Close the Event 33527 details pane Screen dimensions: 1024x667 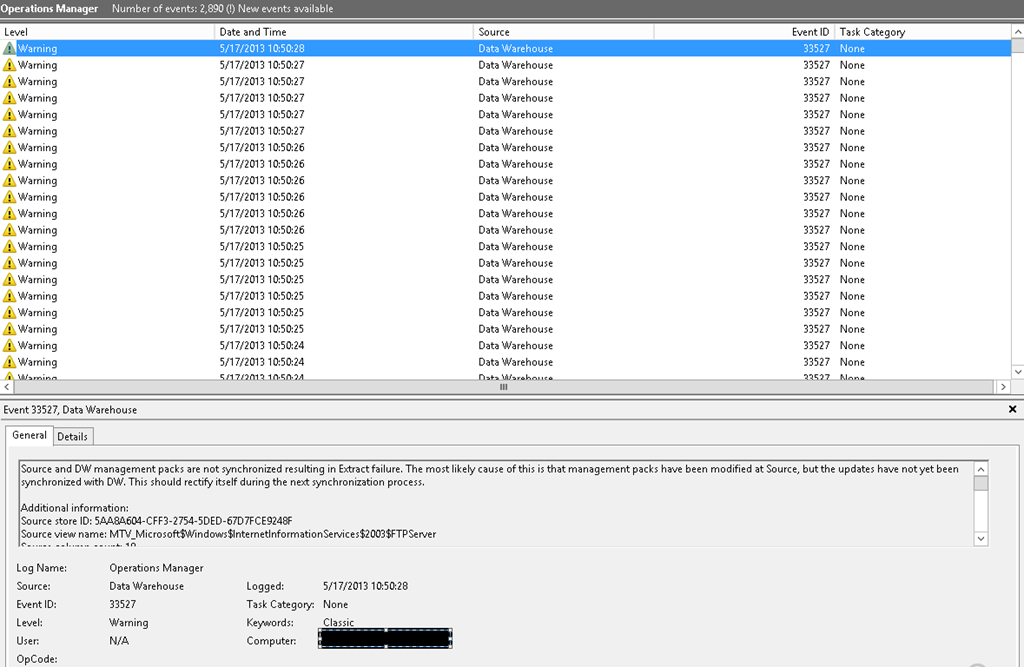click(1014, 410)
